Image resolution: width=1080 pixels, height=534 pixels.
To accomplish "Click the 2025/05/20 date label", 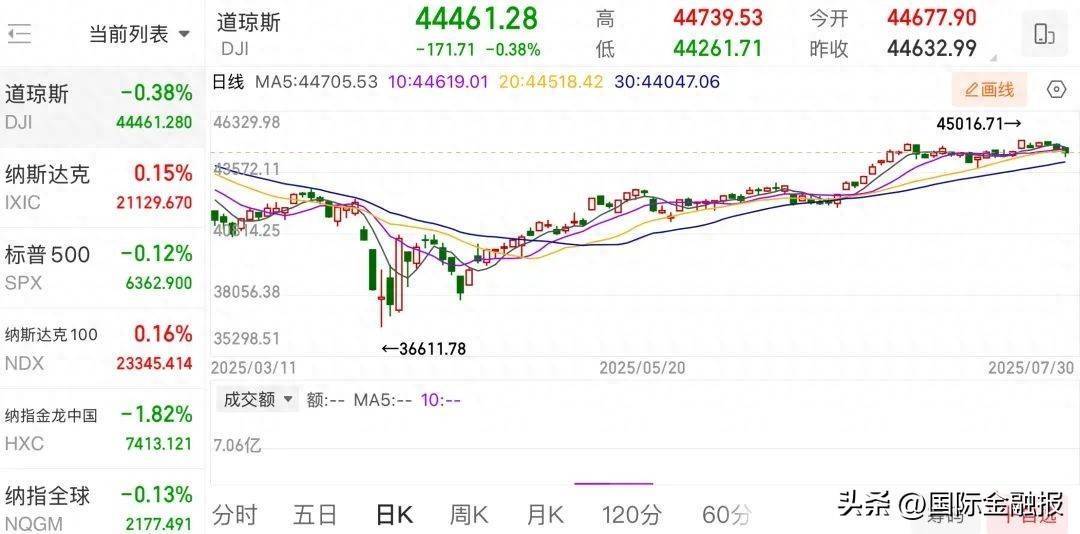I will point(643,368).
